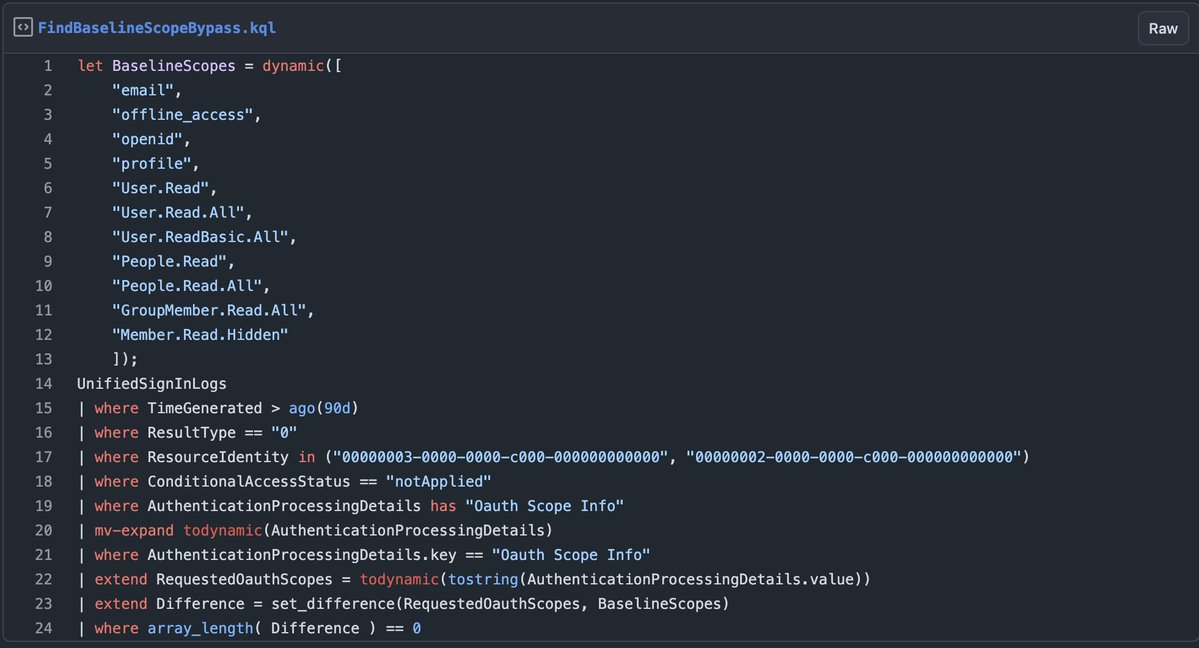Select line number 10

click(44, 286)
